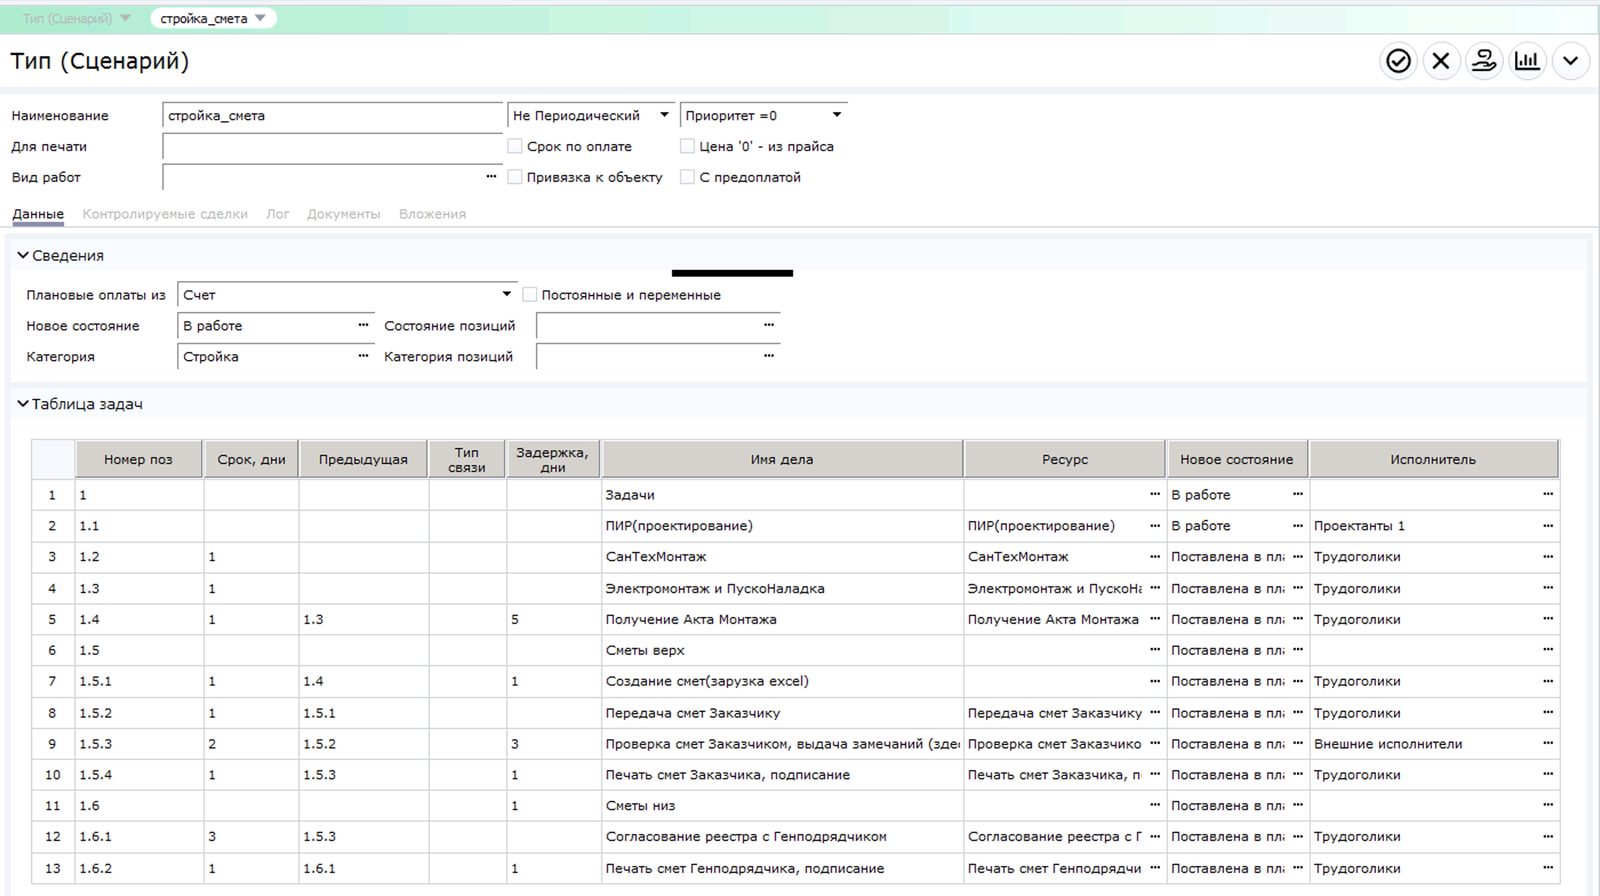1600x896 pixels.
Task: Confirm with the circled checkmark icon
Action: tap(1398, 61)
